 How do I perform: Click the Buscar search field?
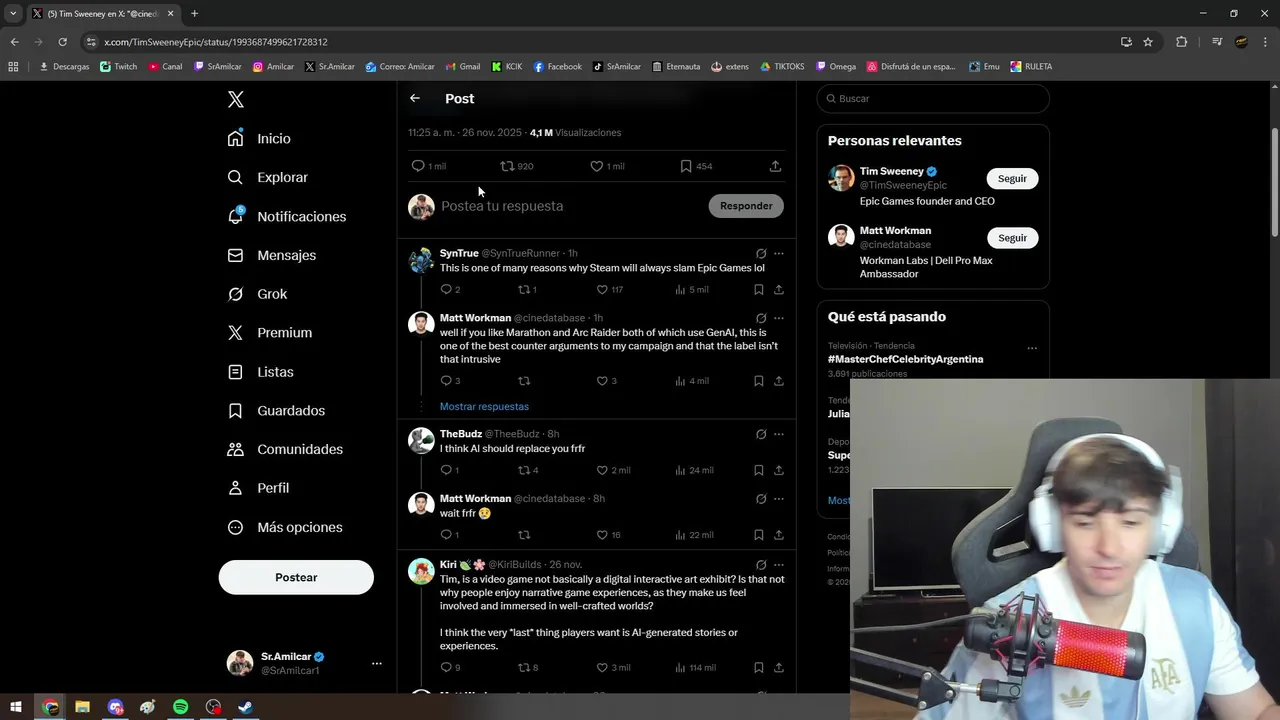pos(933,98)
